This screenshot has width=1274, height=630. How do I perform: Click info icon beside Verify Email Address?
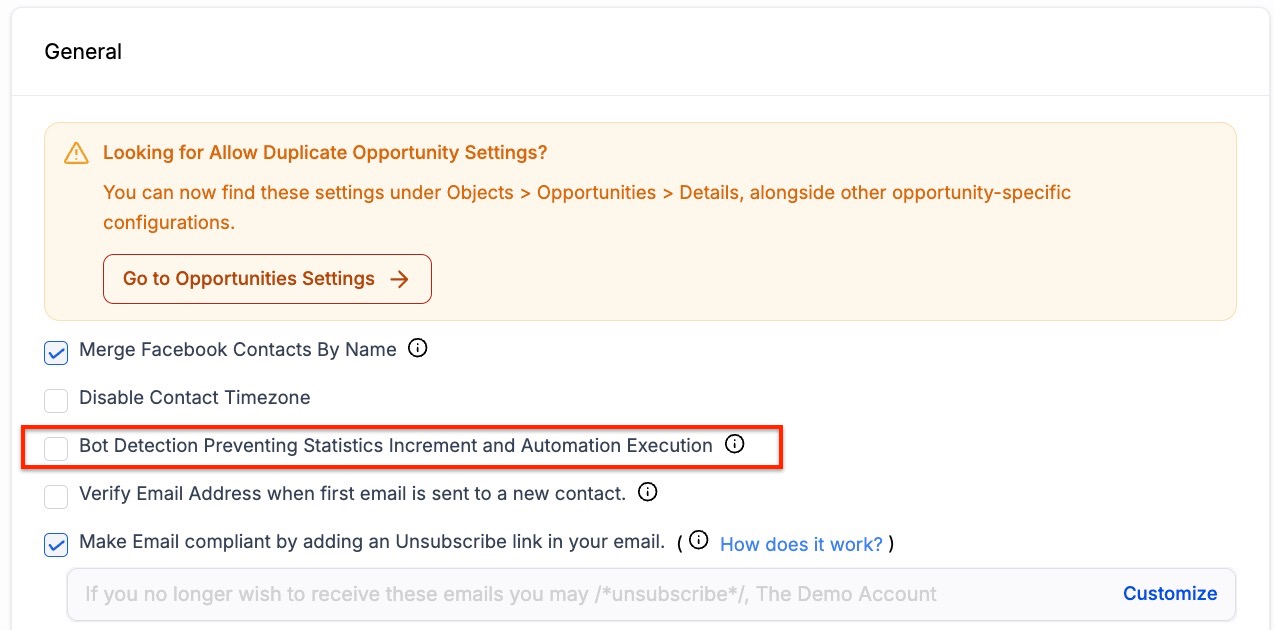pos(648,492)
